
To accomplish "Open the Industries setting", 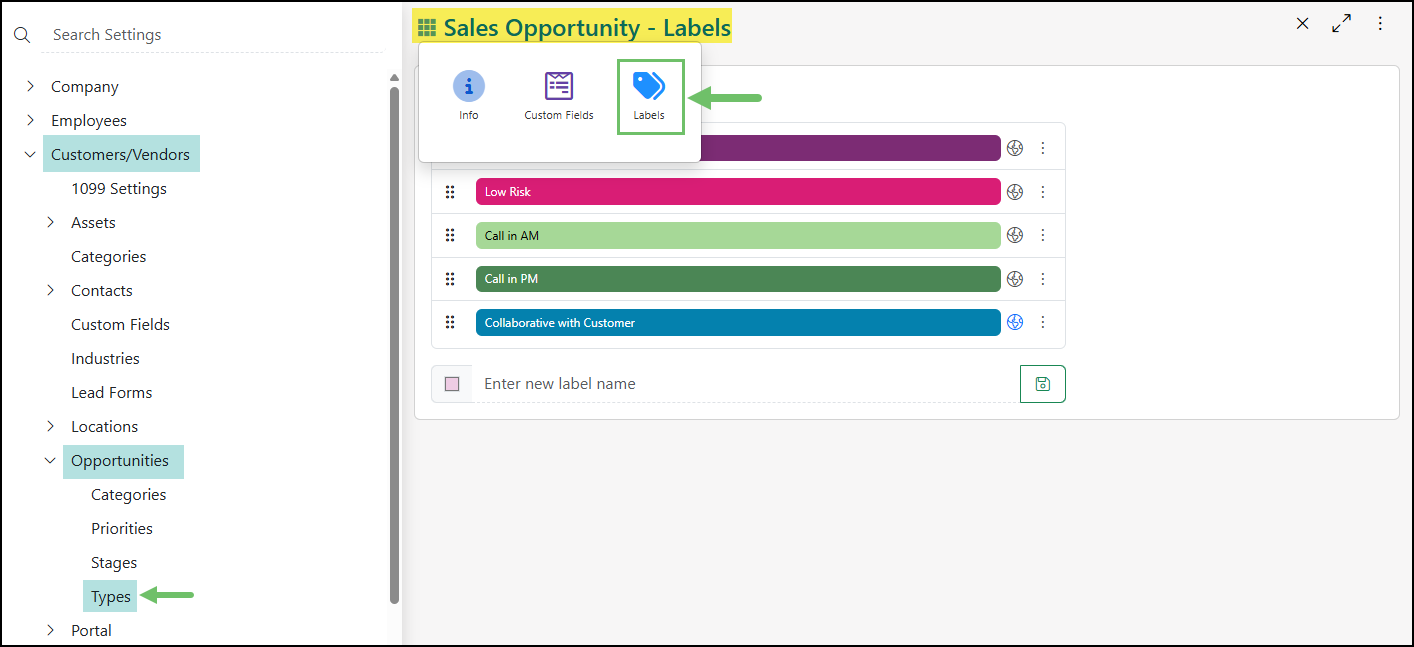I will (105, 359).
